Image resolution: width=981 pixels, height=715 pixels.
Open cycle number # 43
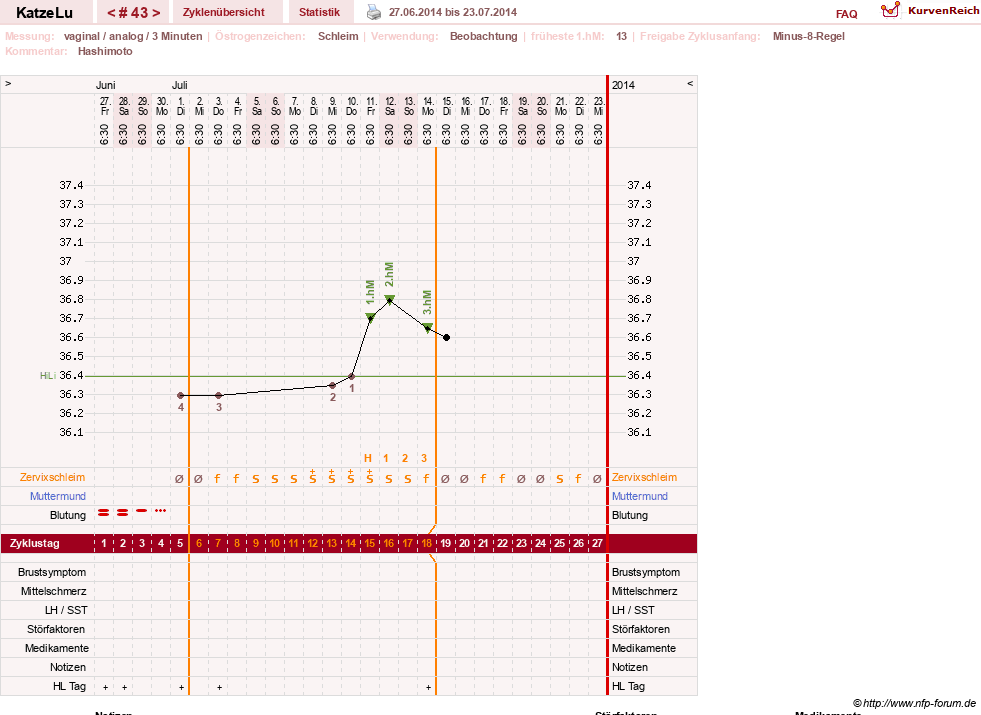click(x=133, y=13)
